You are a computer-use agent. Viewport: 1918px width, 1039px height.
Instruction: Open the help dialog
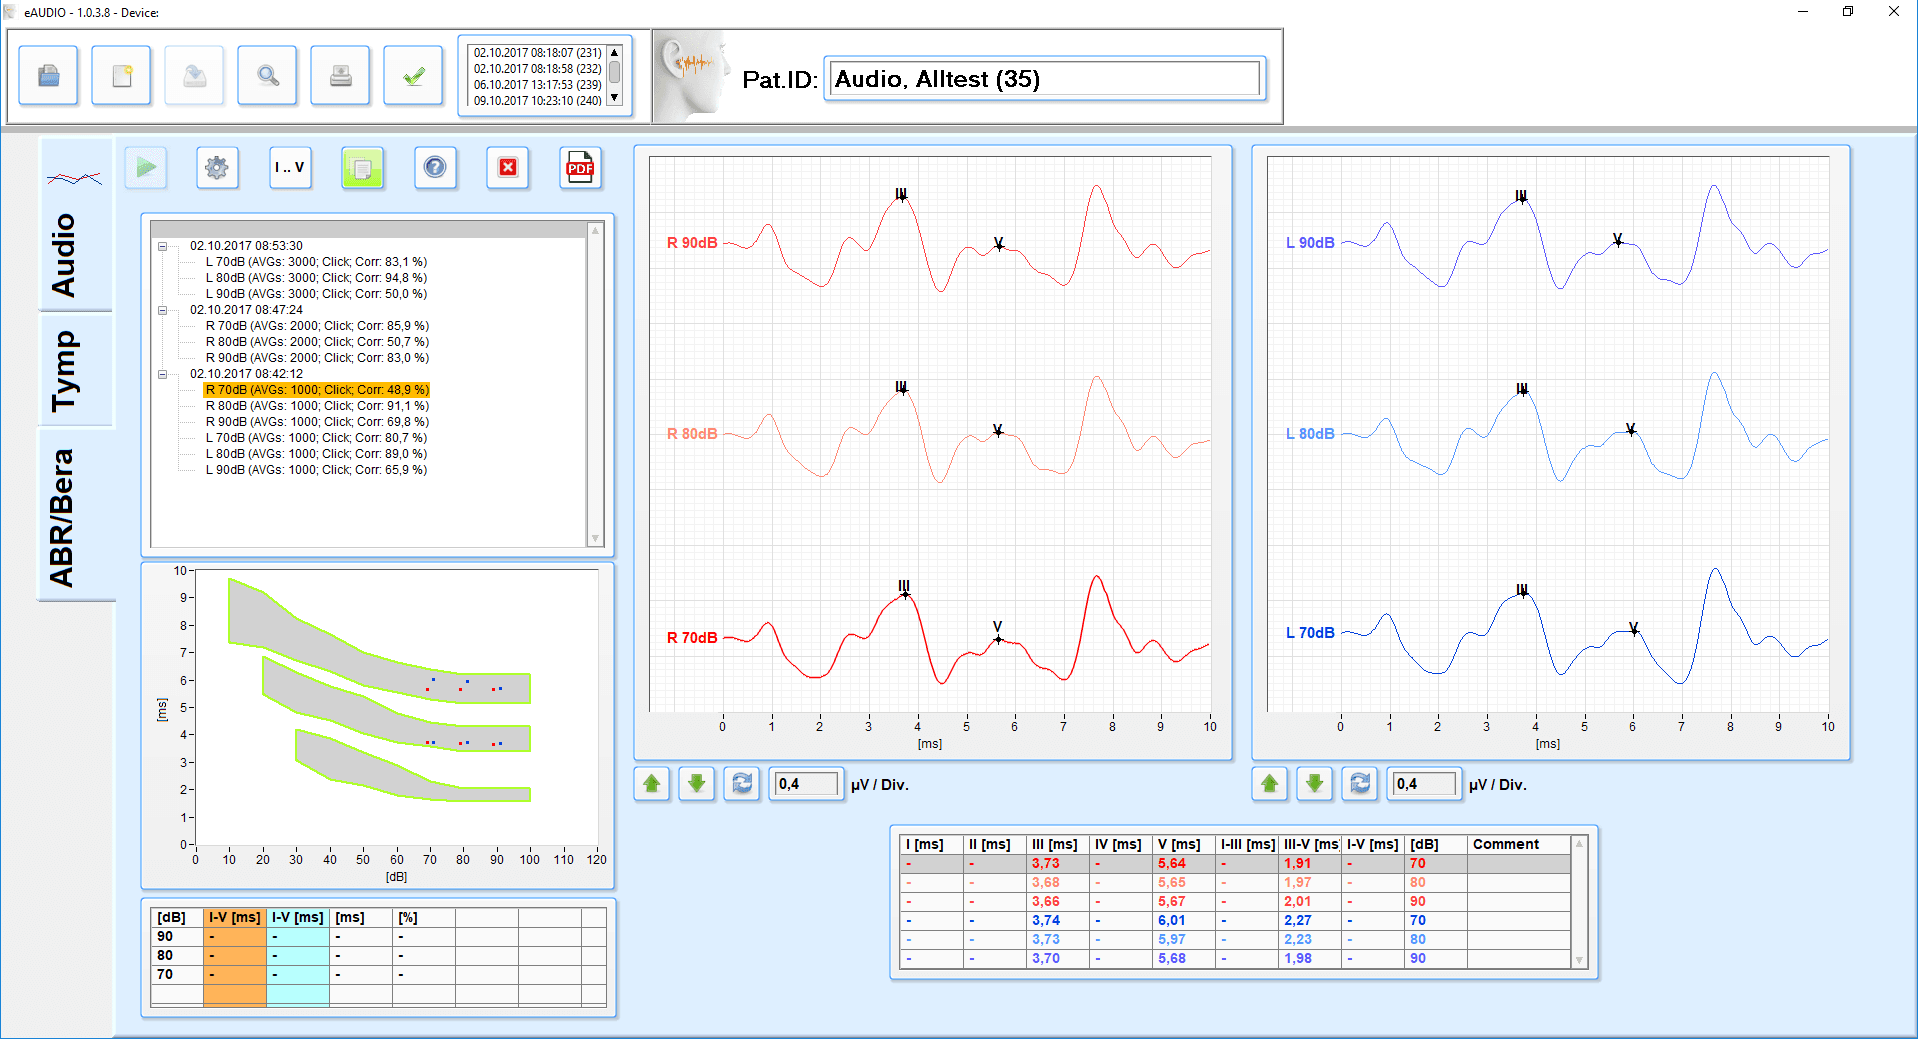pyautogui.click(x=435, y=168)
